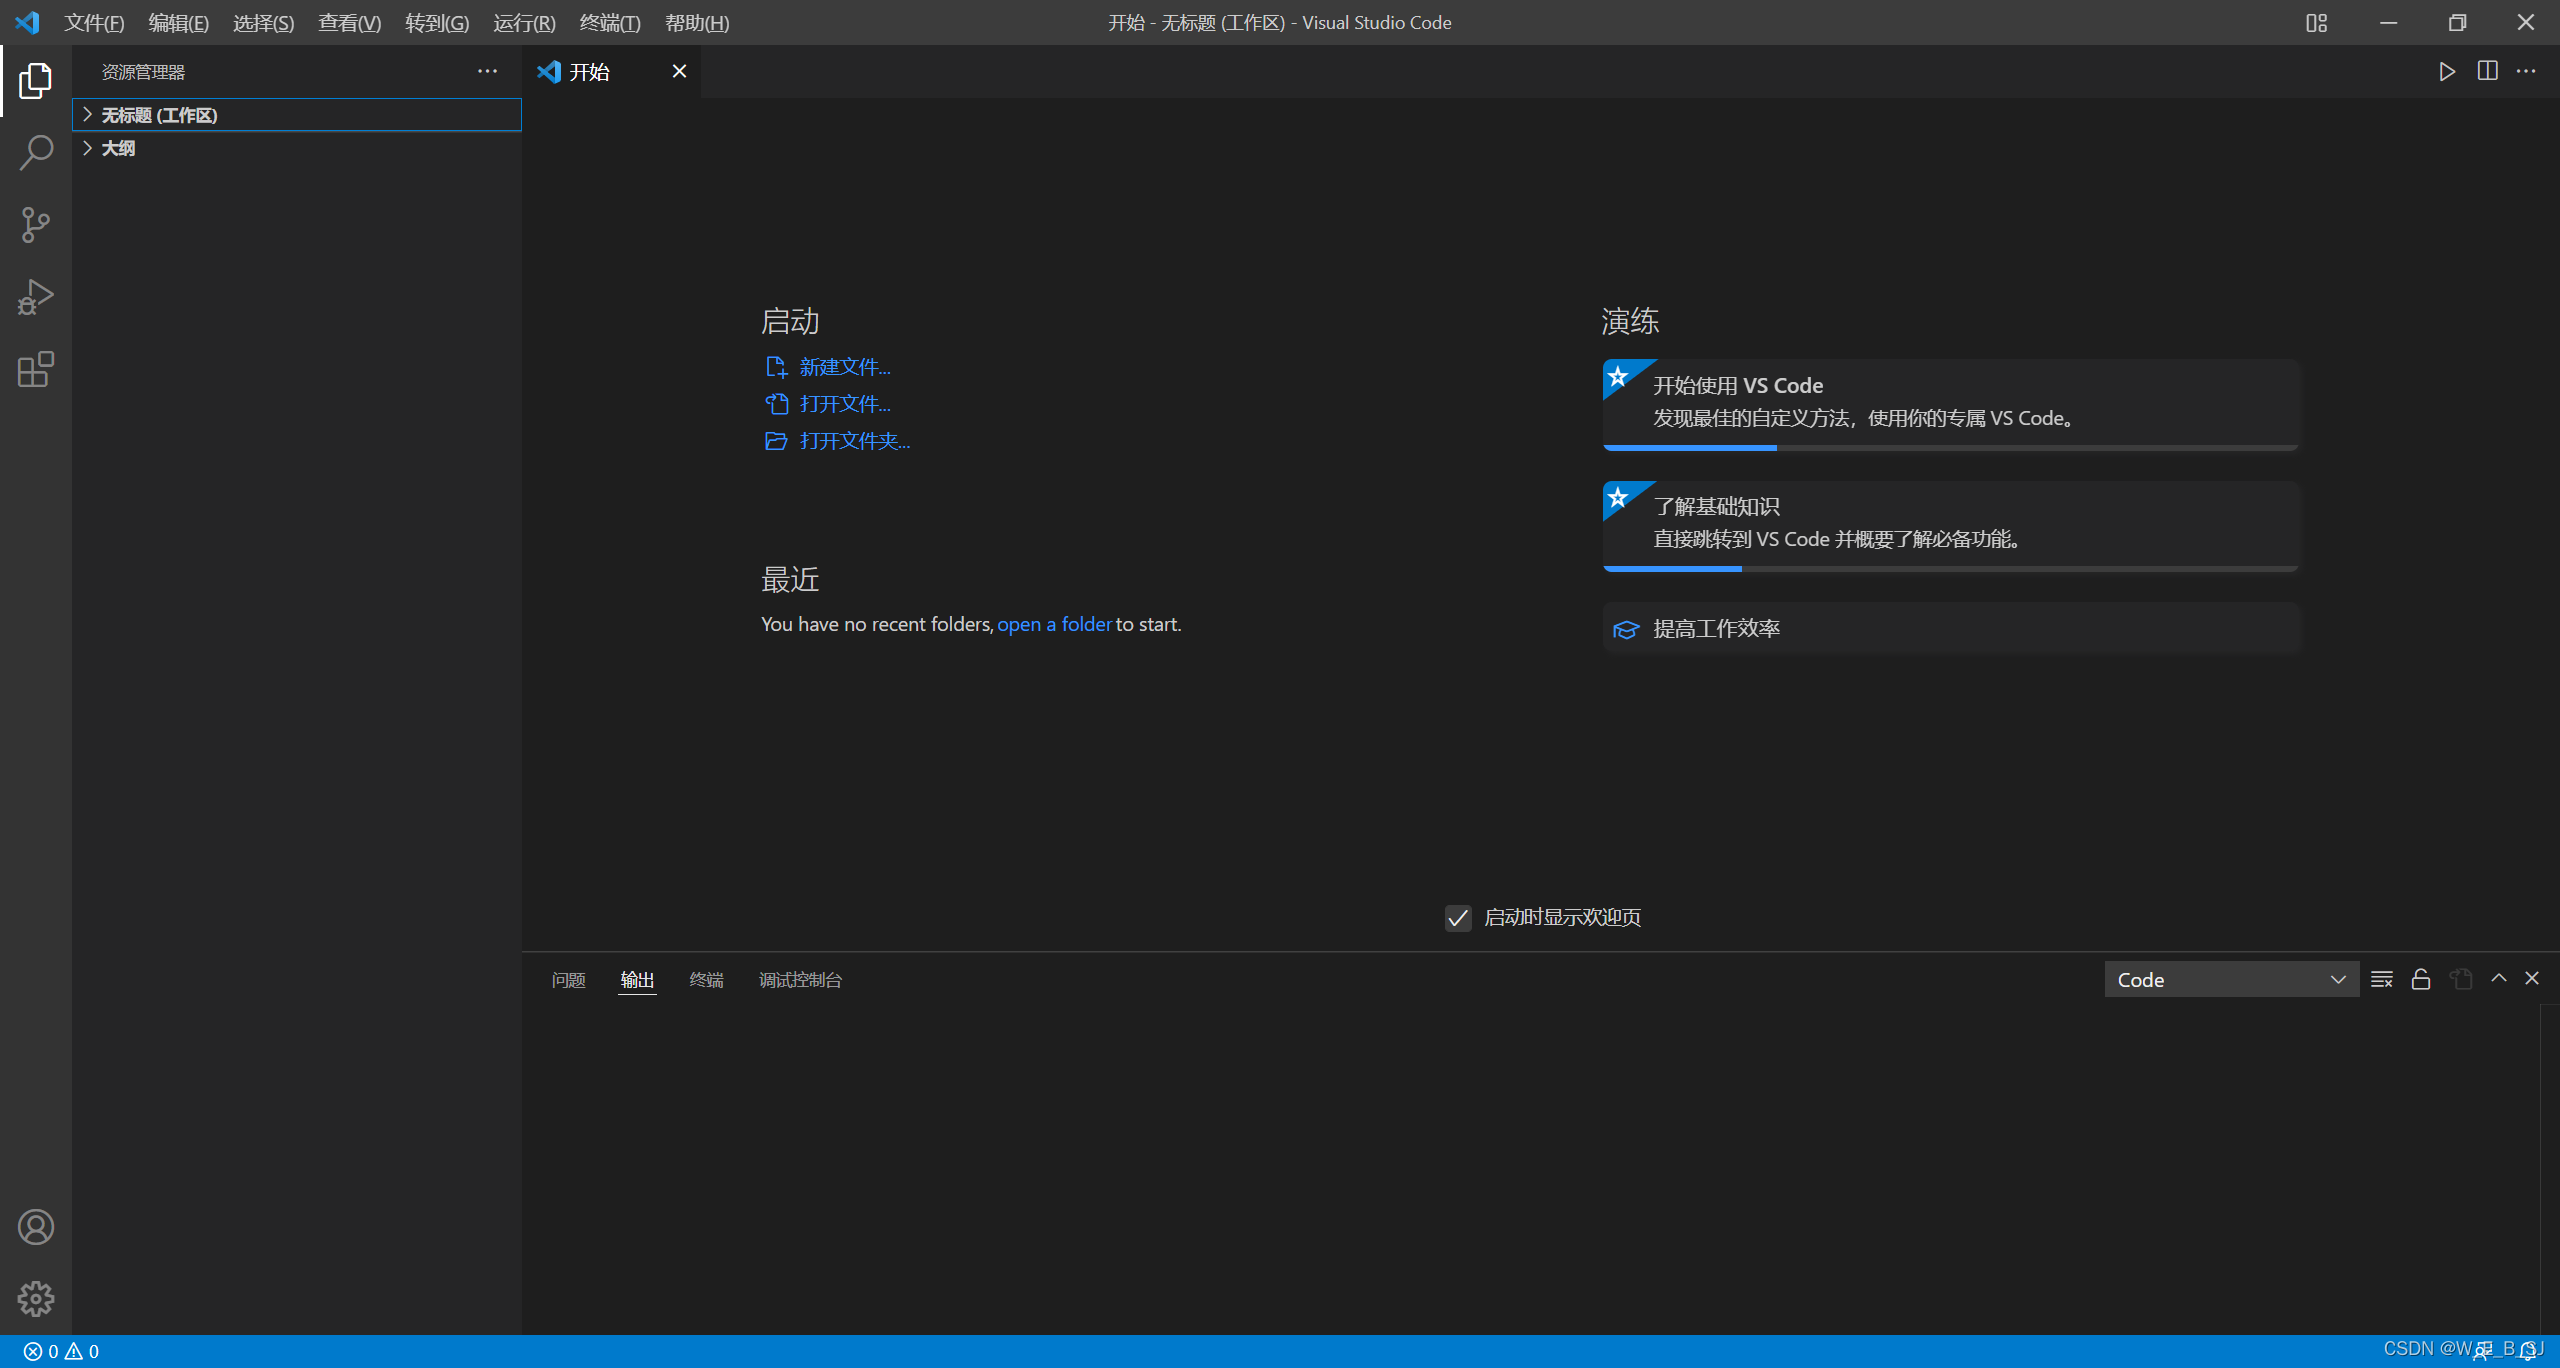The image size is (2560, 1368).
Task: Open the Search view in activity bar
Action: [x=36, y=153]
